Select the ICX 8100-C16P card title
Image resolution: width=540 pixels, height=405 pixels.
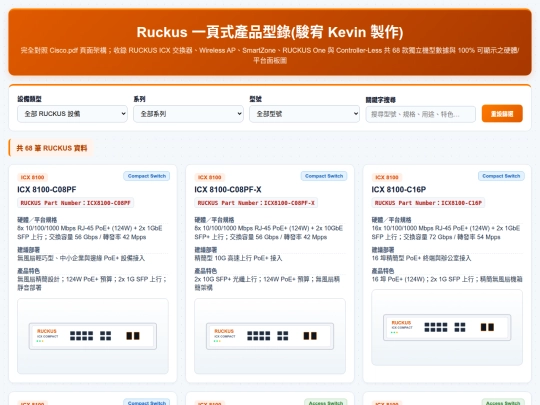point(398,189)
